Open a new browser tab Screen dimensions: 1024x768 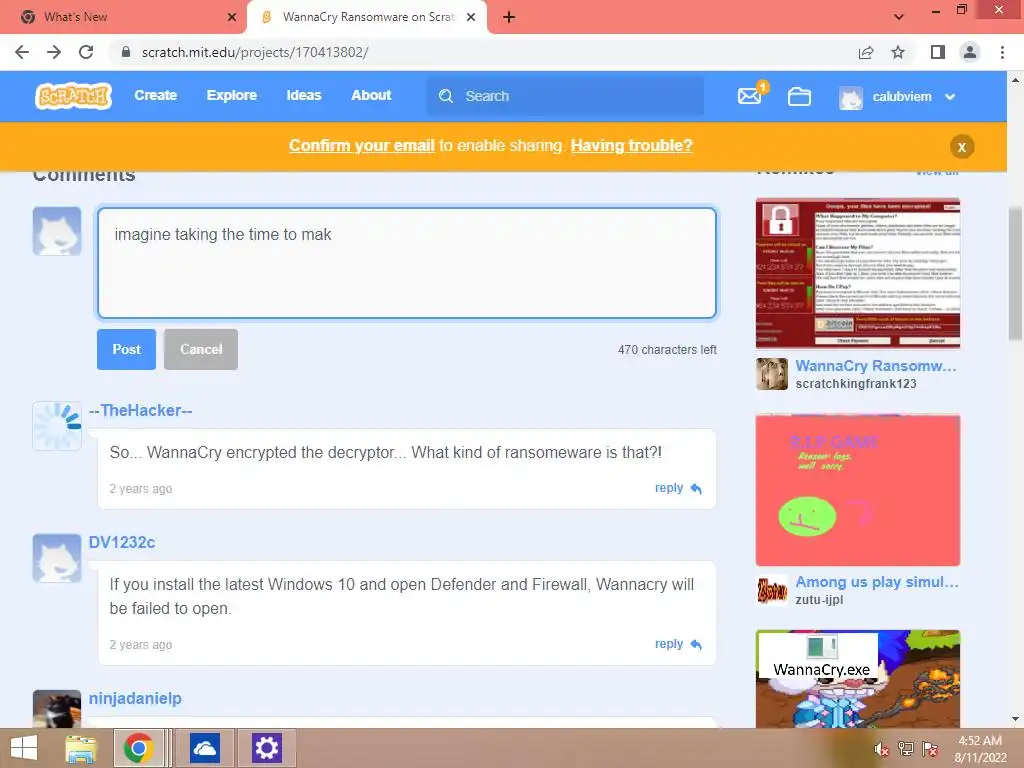coord(509,17)
